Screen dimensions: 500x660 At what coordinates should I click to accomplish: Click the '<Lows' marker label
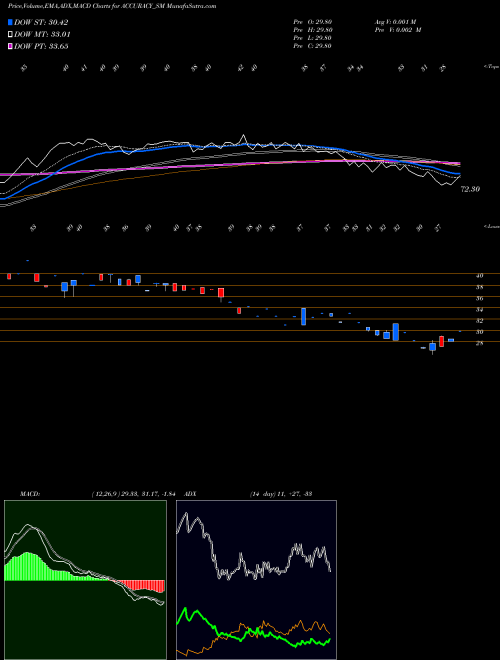(x=491, y=226)
